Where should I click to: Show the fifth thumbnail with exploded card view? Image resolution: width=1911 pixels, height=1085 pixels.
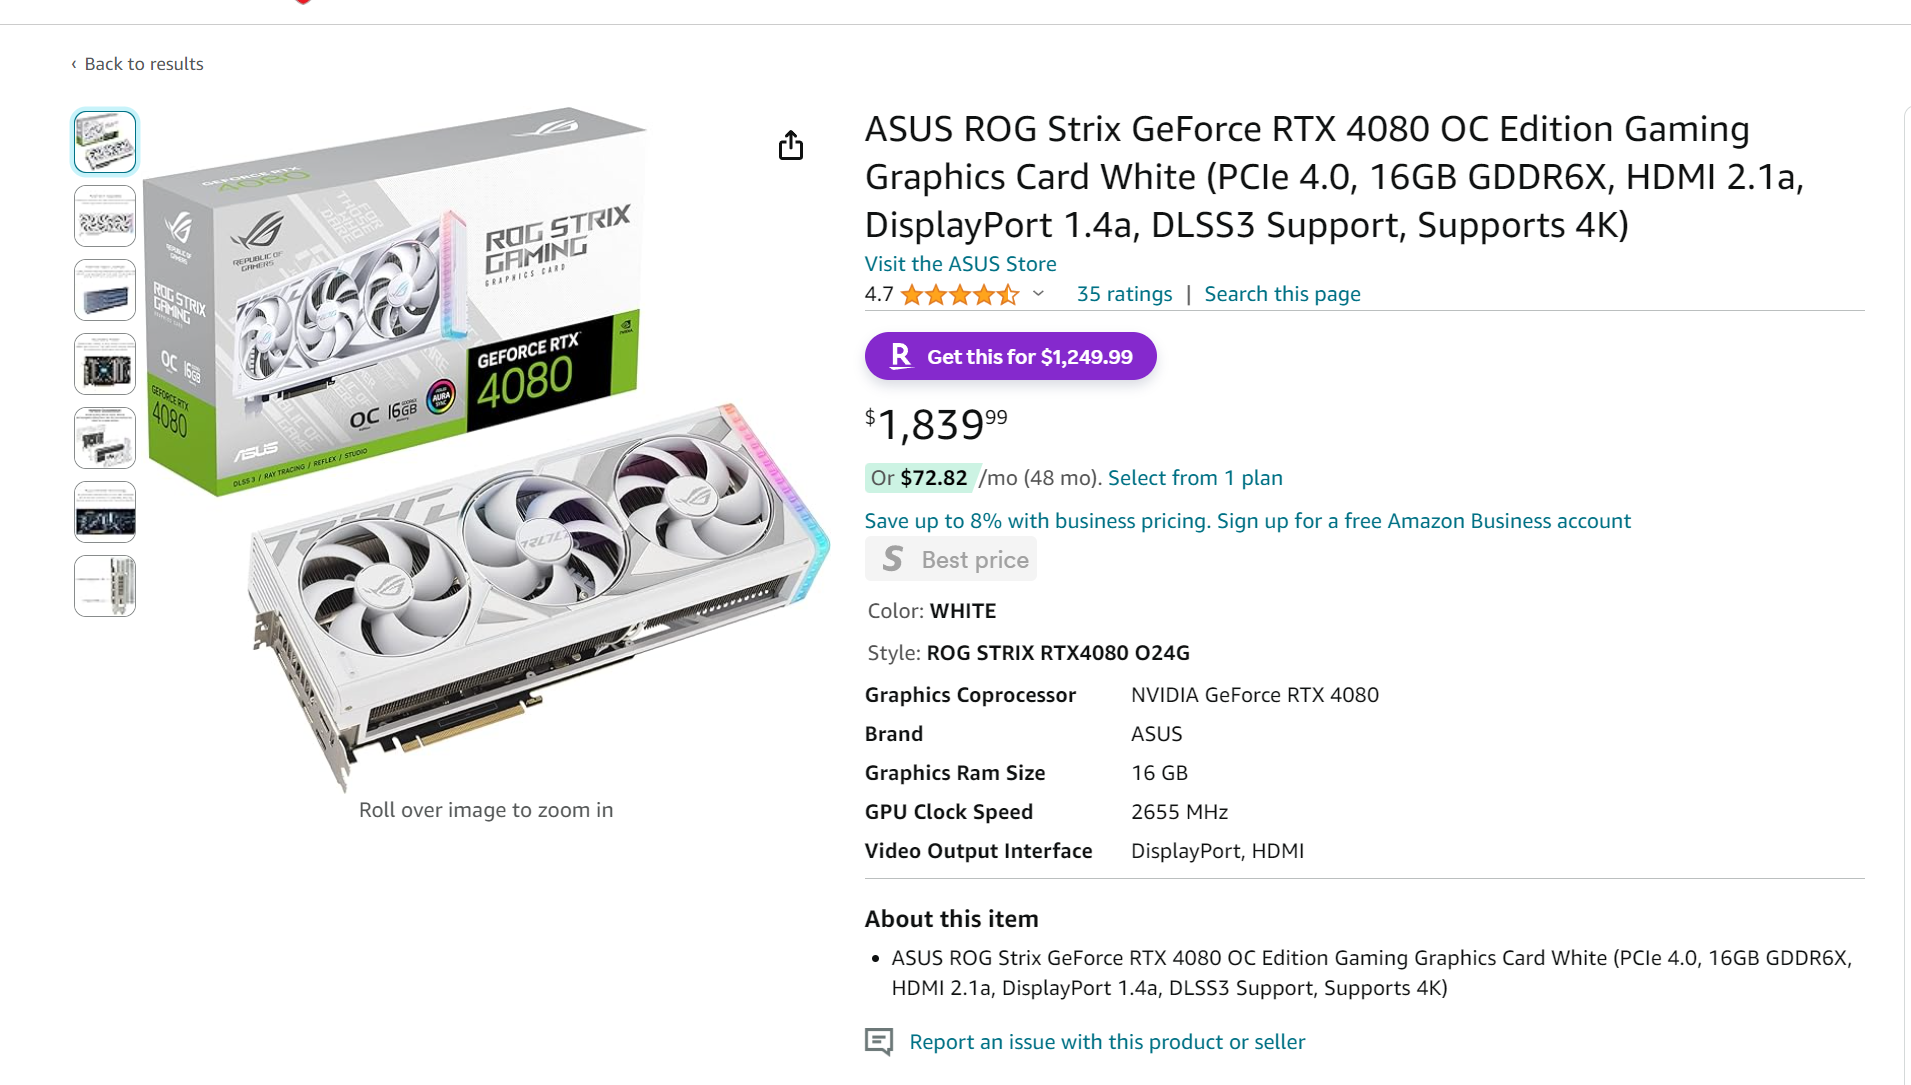pyautogui.click(x=105, y=438)
